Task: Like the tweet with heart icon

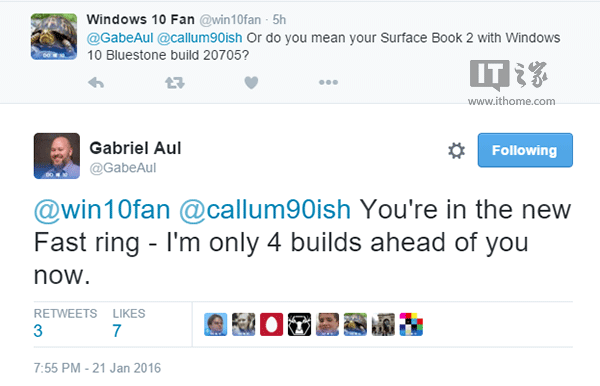Action: [251, 82]
